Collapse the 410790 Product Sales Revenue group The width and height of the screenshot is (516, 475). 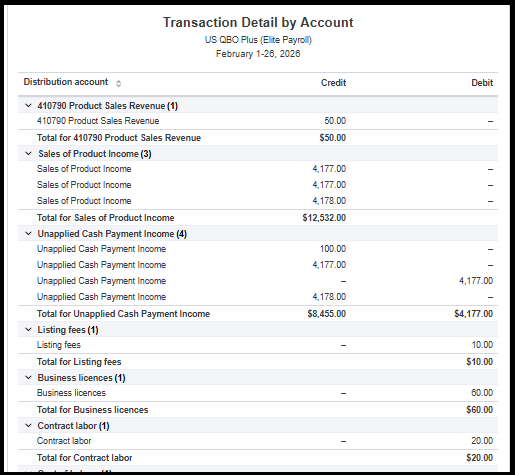pyautogui.click(x=28, y=106)
